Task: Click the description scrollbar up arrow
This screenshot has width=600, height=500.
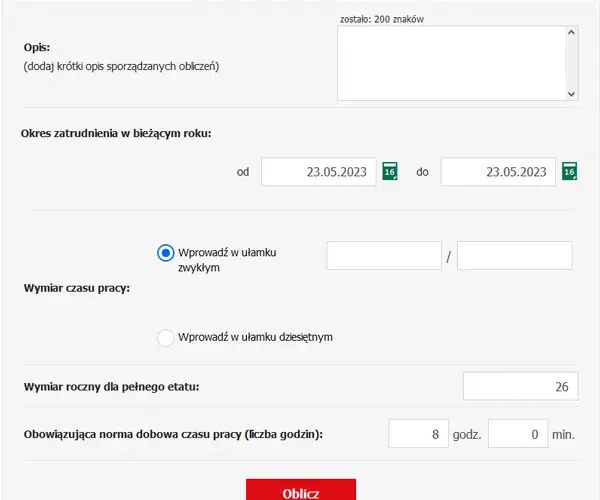Action: (x=572, y=33)
